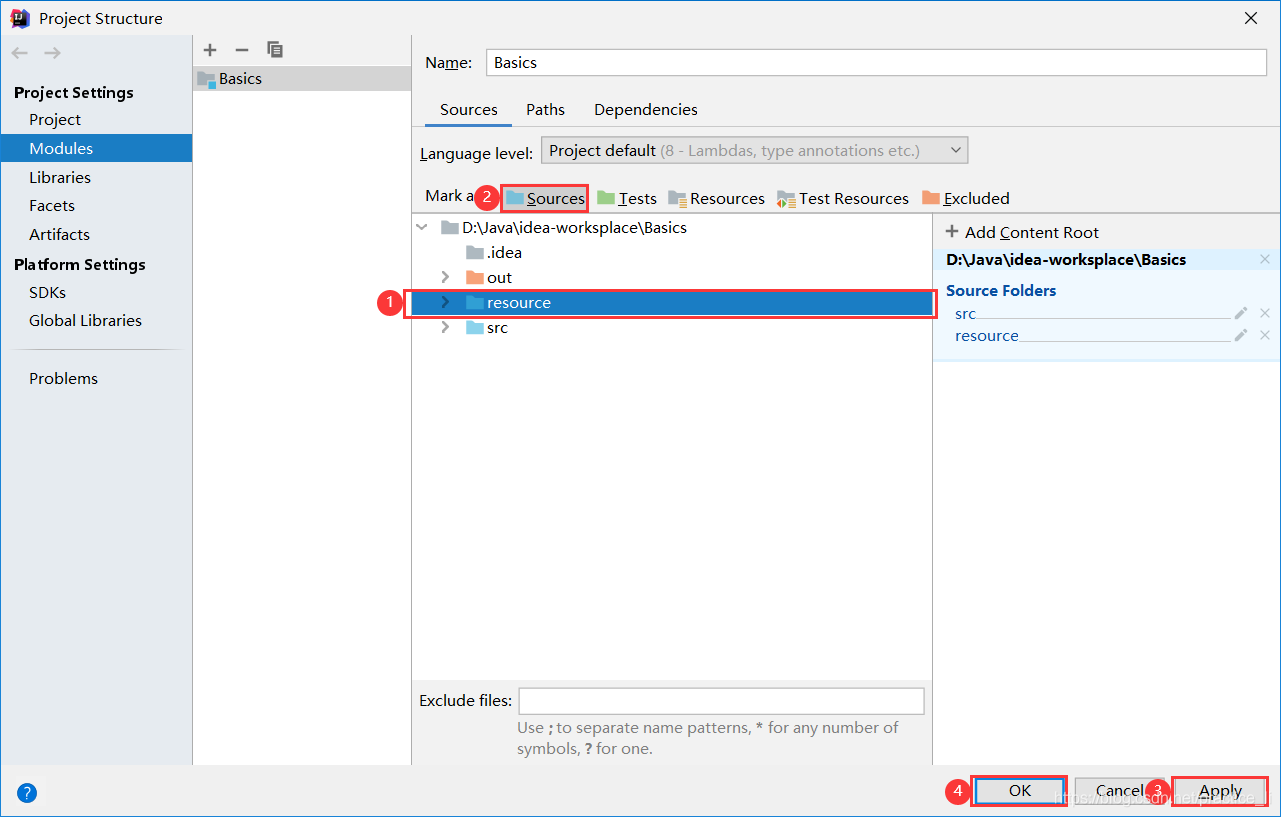The height and width of the screenshot is (817, 1281).
Task: Open the Paths tab
Action: [x=546, y=109]
